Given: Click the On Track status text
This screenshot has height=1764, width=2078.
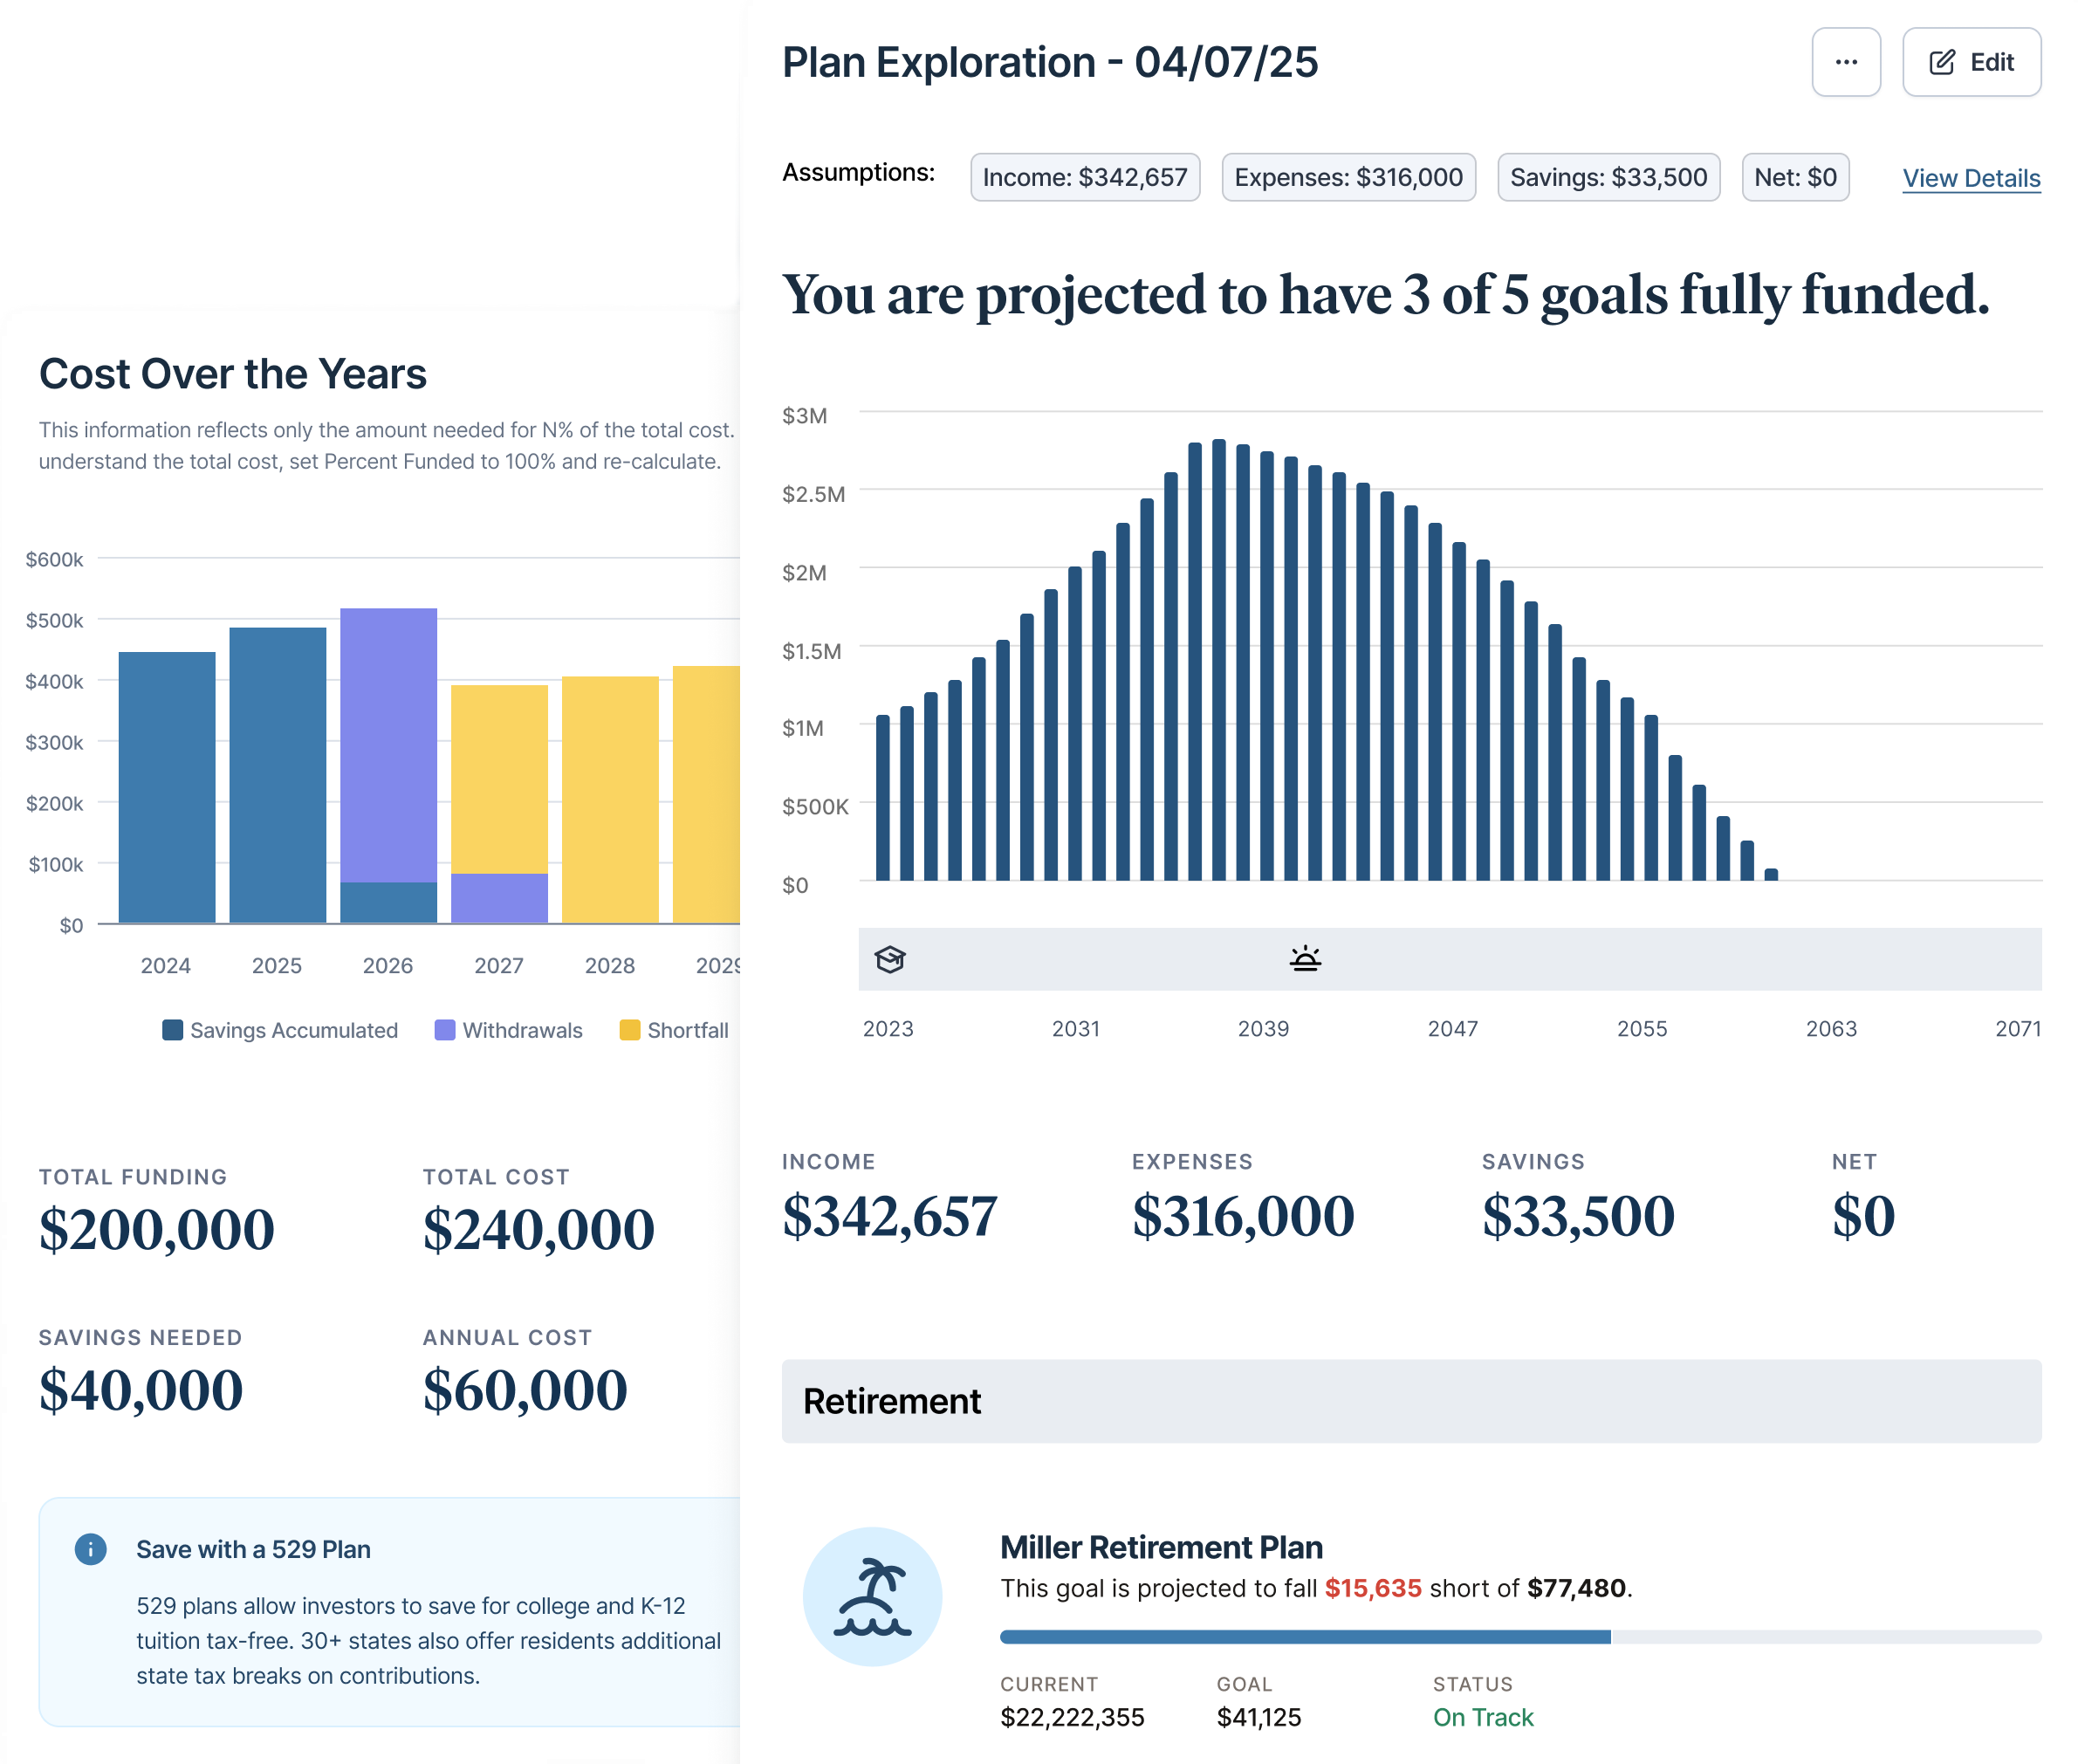Looking at the screenshot, I should (1482, 1717).
